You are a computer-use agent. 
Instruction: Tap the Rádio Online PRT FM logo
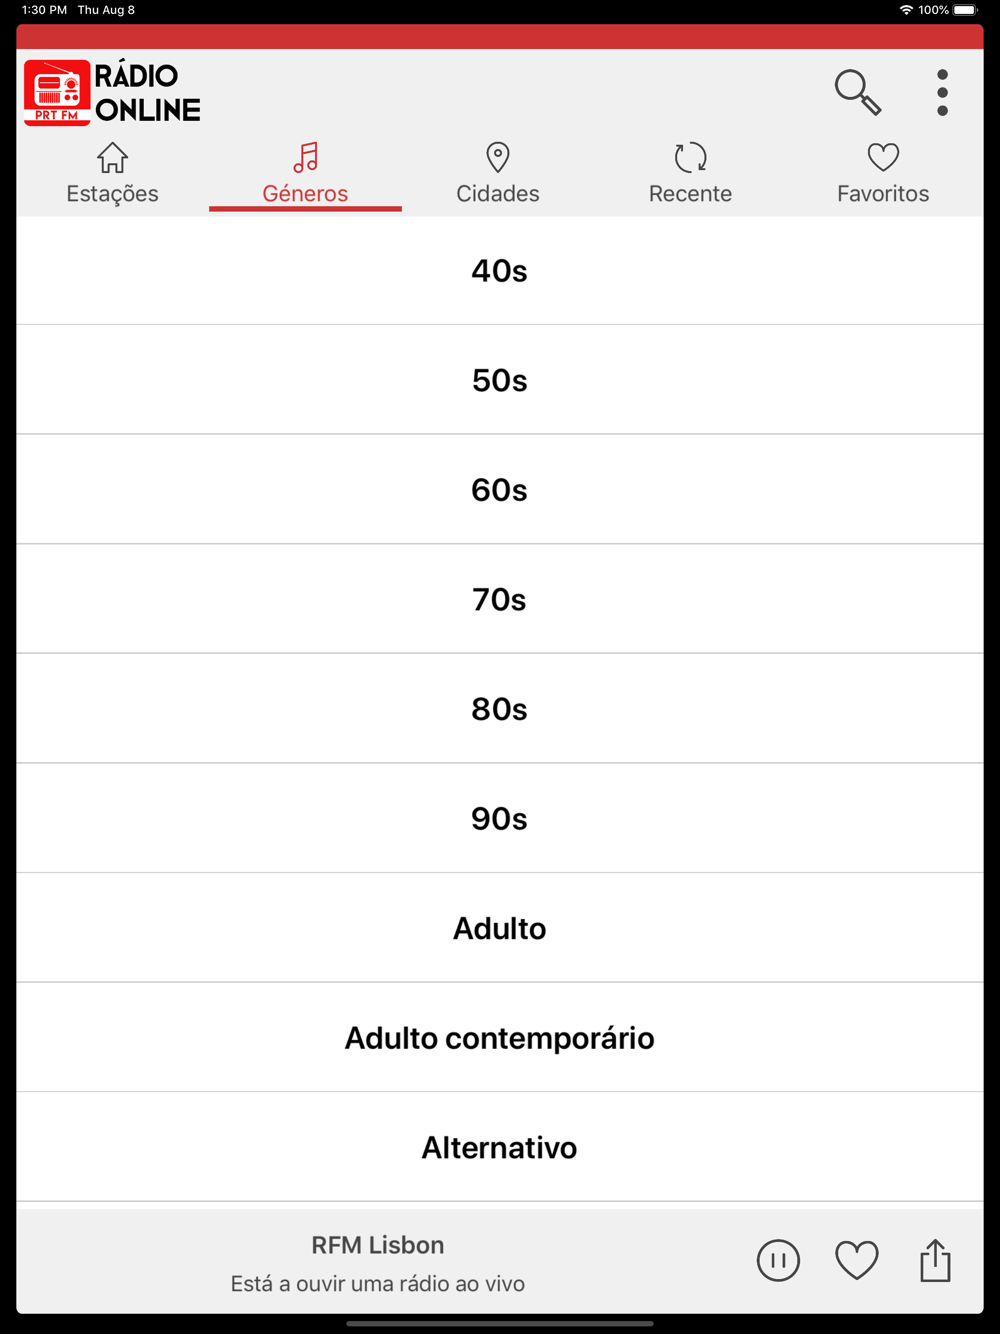(x=112, y=93)
